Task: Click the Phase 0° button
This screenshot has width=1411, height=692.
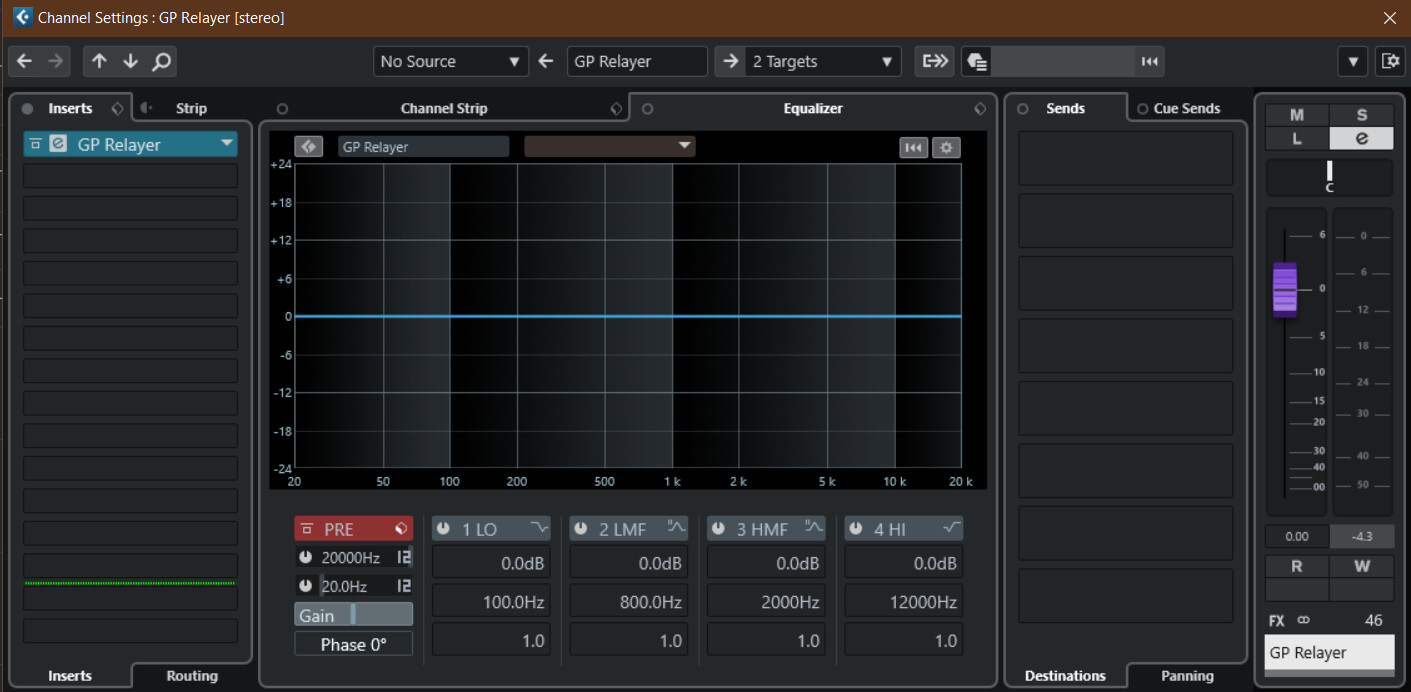Action: click(x=353, y=645)
